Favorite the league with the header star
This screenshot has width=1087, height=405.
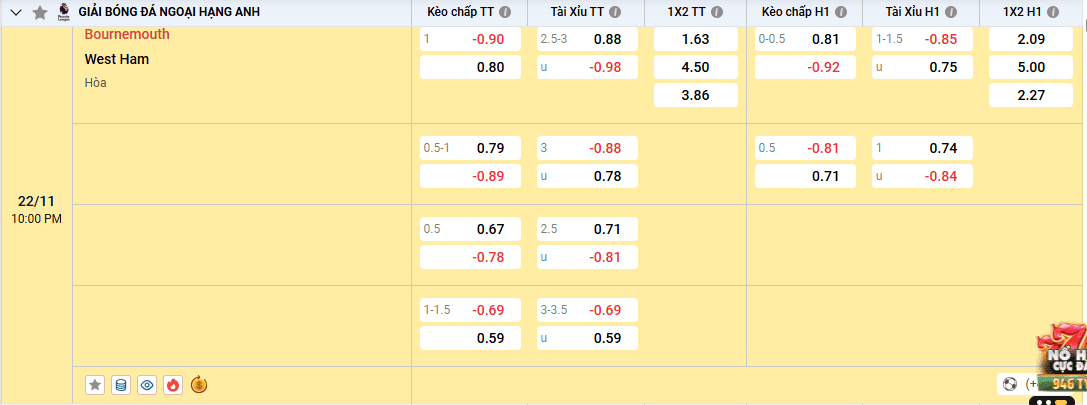(40, 12)
